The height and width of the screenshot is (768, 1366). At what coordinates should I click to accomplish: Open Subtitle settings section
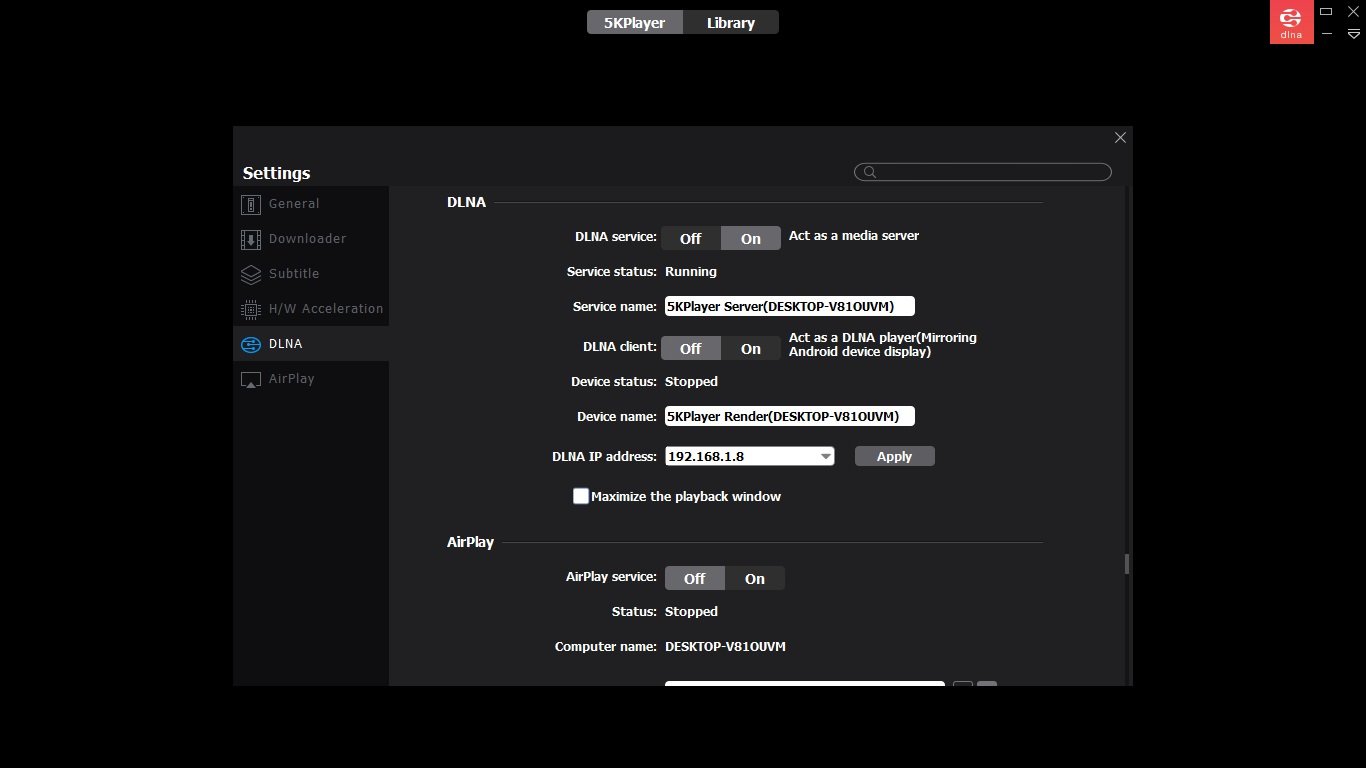311,273
